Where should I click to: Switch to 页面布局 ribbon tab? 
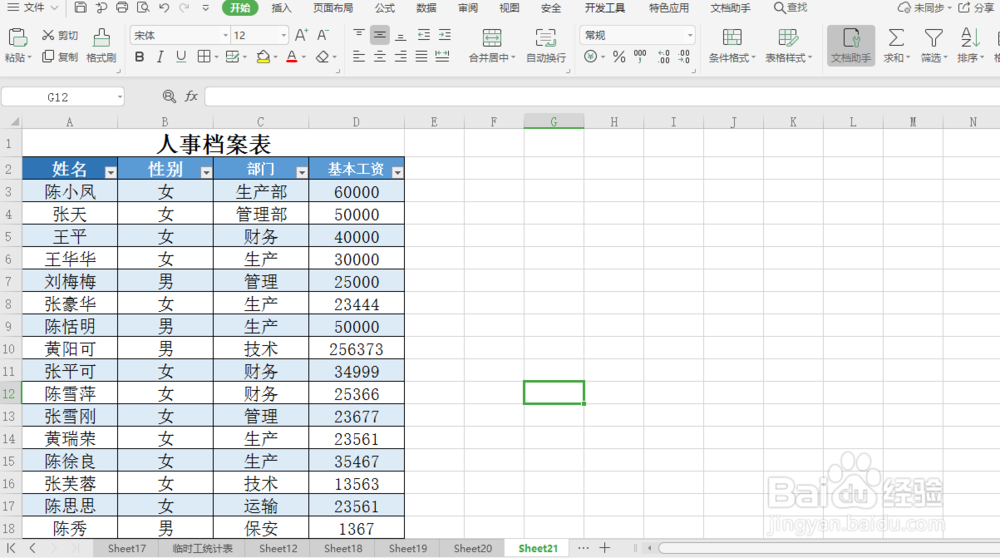point(333,8)
